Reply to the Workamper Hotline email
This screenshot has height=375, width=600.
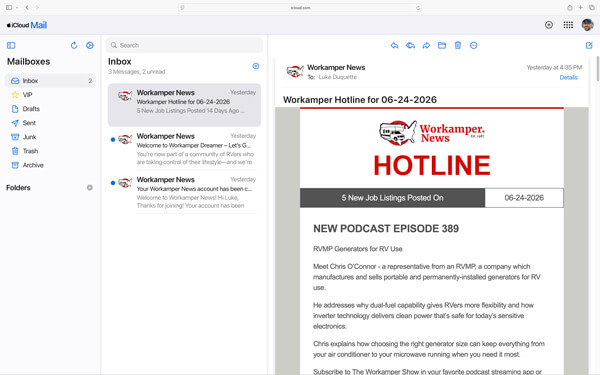395,46
